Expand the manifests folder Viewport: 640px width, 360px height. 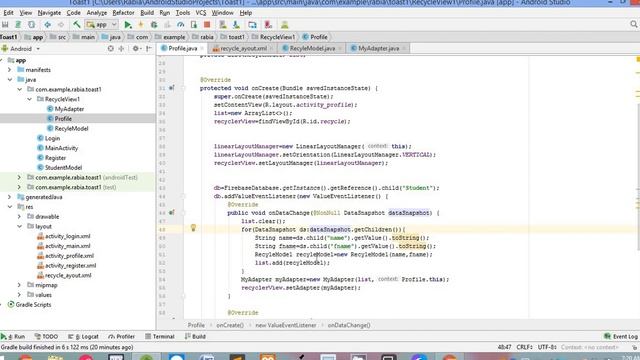tap(9, 70)
